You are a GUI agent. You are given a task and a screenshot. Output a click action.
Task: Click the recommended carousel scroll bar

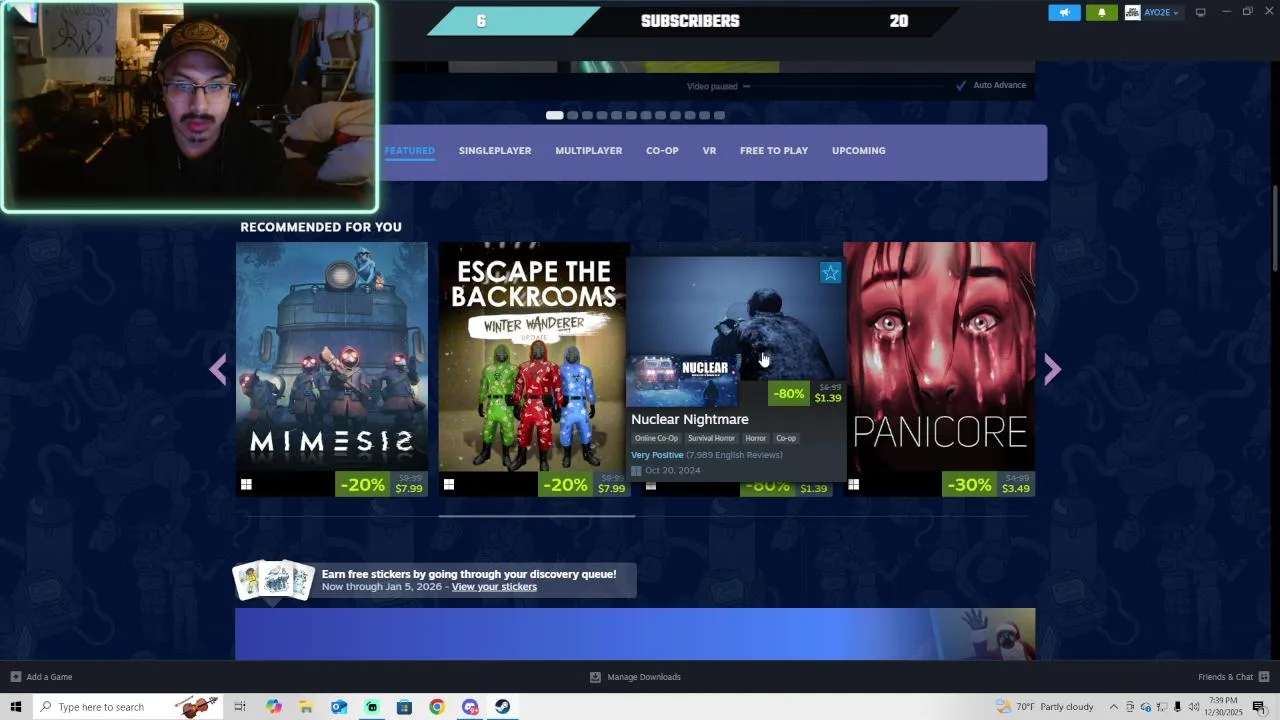click(x=536, y=516)
